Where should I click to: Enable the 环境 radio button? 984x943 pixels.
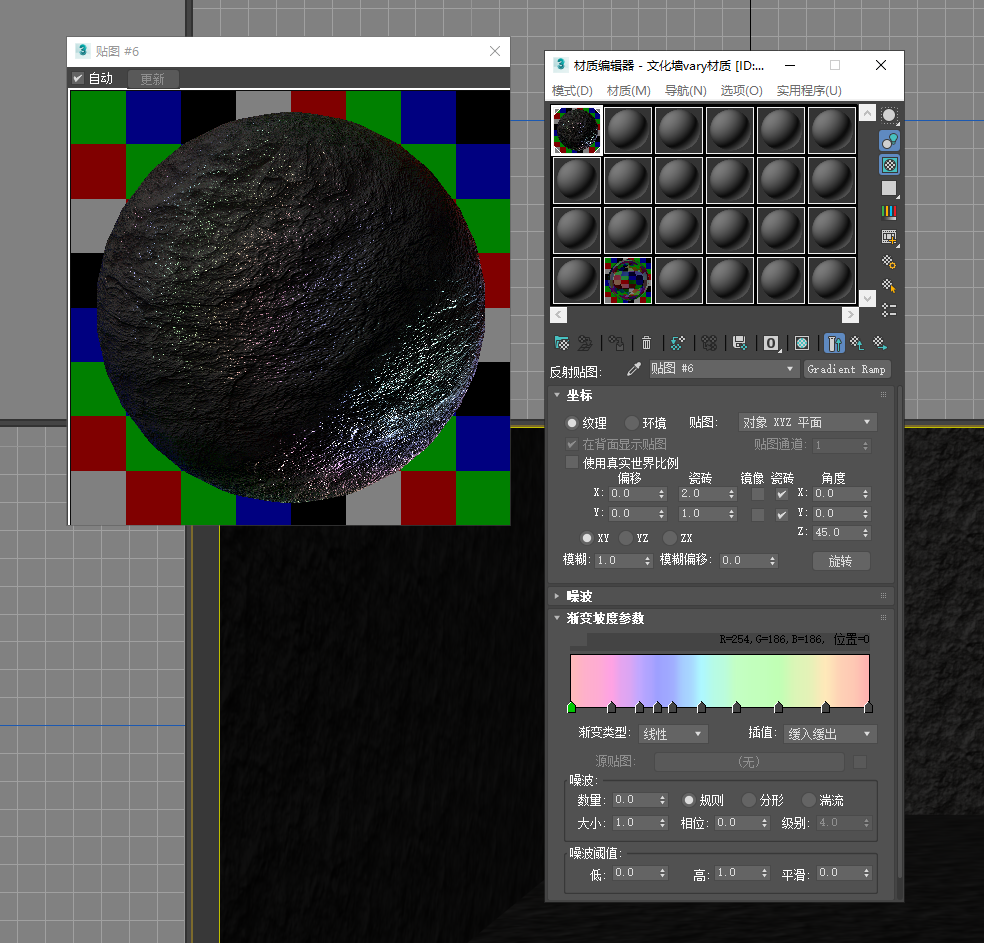click(632, 423)
